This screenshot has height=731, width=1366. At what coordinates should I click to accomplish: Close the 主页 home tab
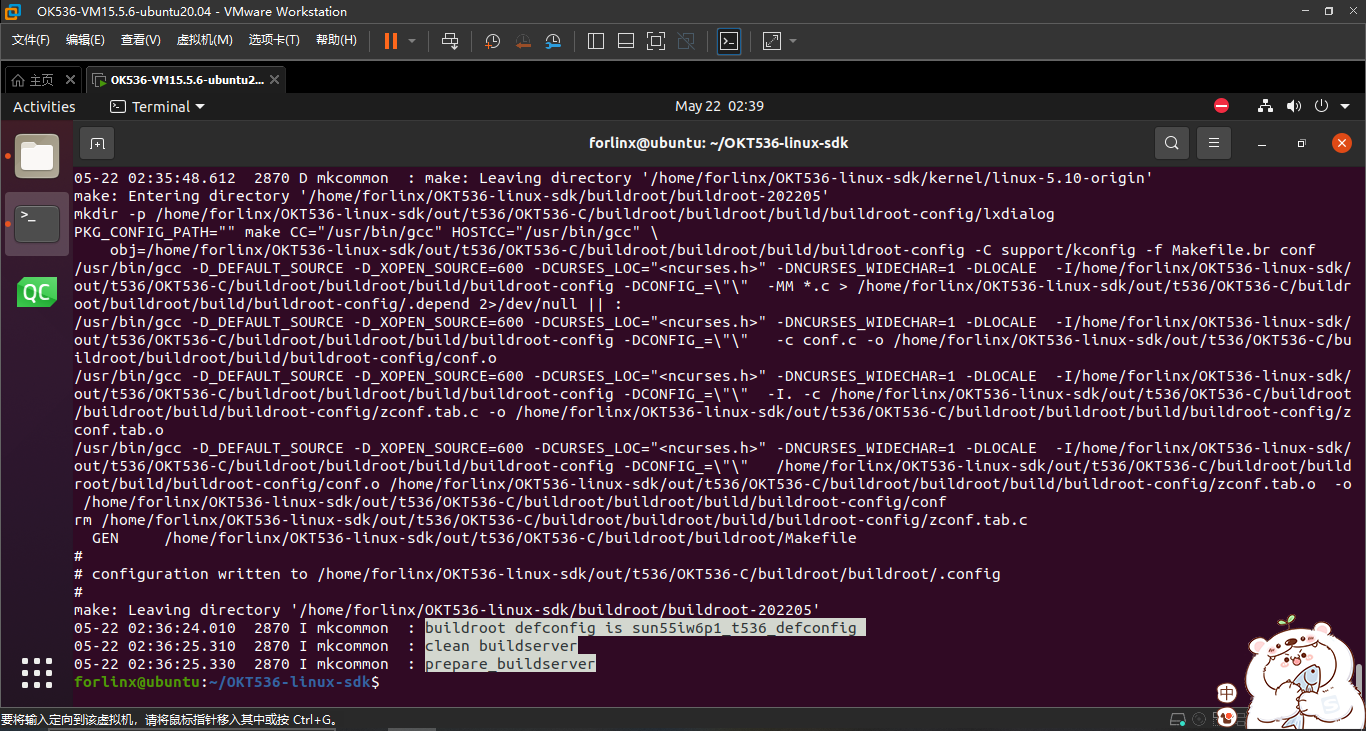70,80
